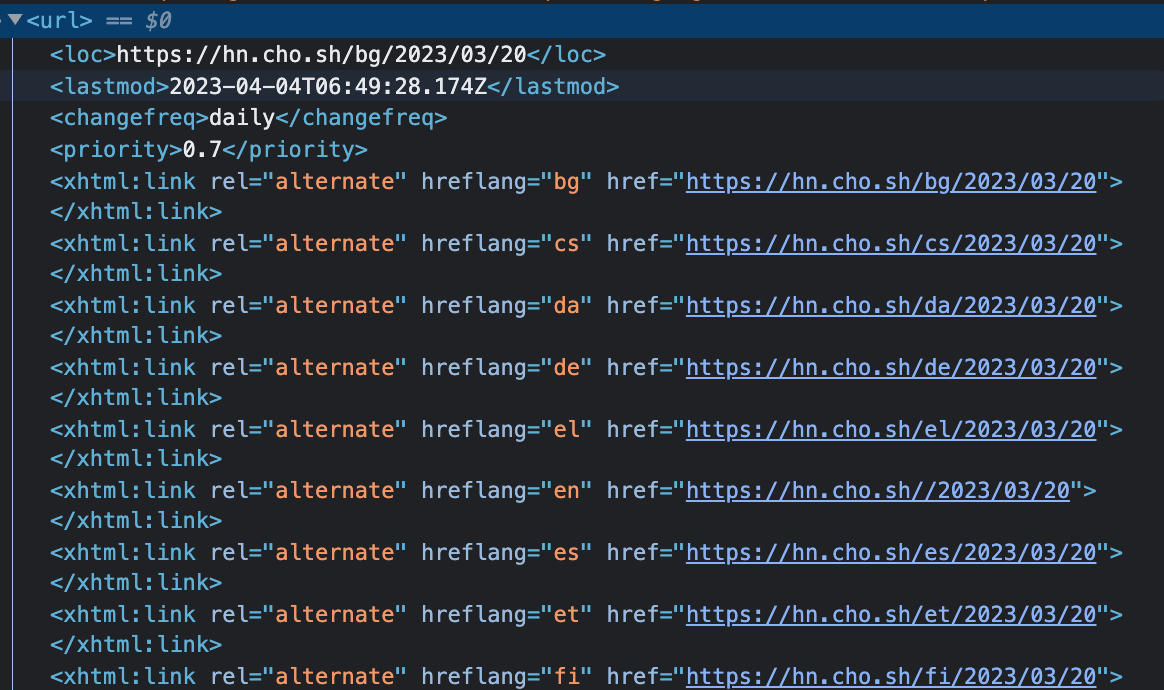1164x690 pixels.
Task: Click the xhtml:link tag name on the hreflang "fi" line
Action: [x=129, y=676]
